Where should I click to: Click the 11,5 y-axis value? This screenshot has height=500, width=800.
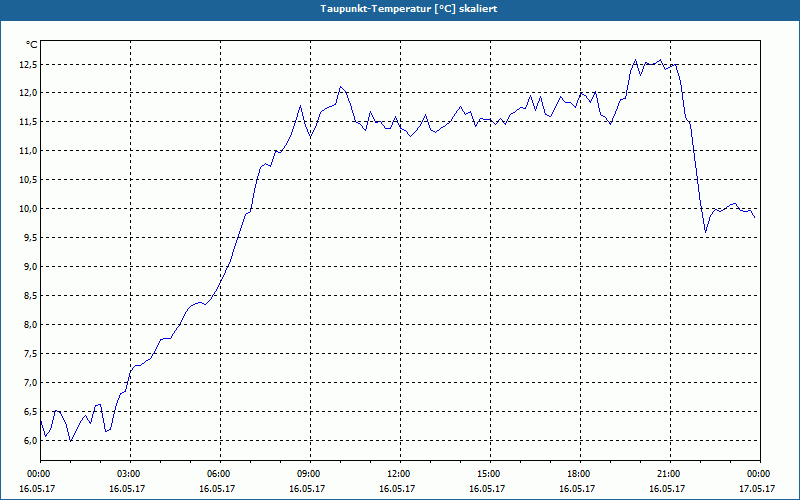28,121
